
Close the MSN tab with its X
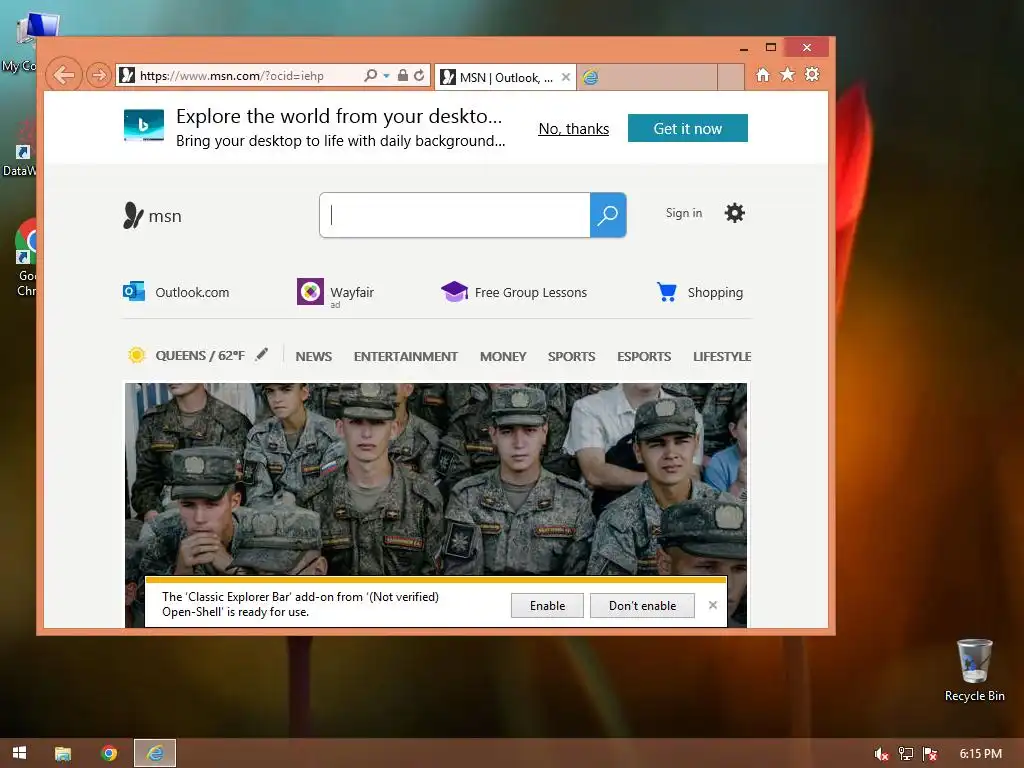566,77
